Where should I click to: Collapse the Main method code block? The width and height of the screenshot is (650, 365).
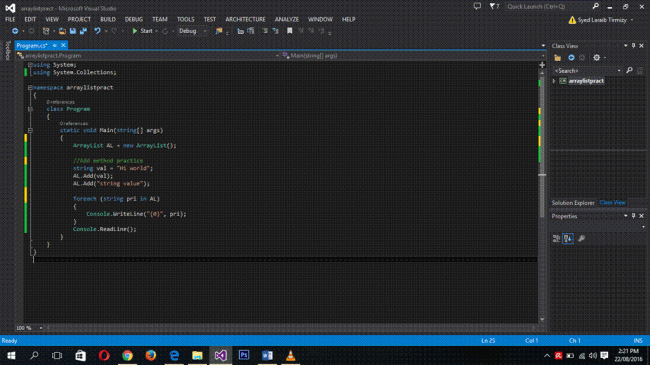pyautogui.click(x=30, y=130)
